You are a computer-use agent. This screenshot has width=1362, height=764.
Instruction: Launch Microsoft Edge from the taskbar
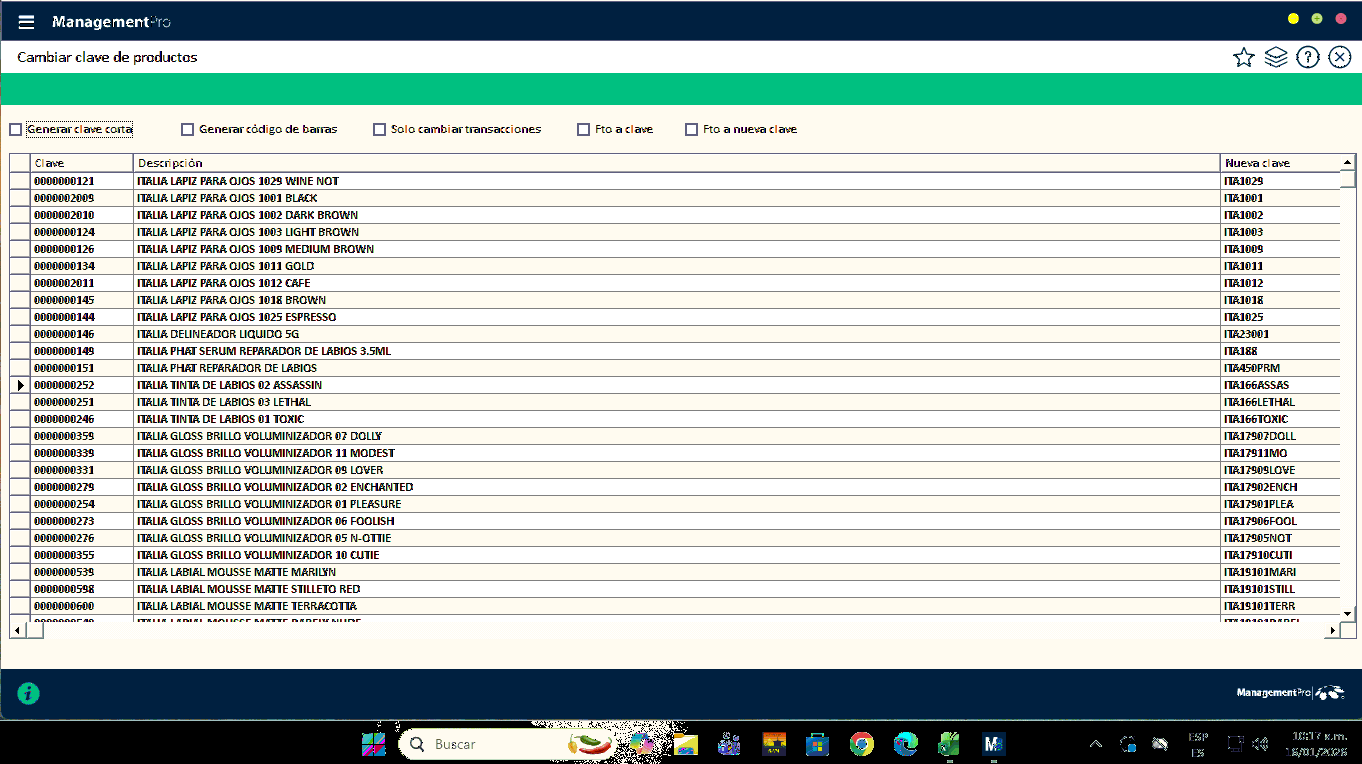(905, 744)
